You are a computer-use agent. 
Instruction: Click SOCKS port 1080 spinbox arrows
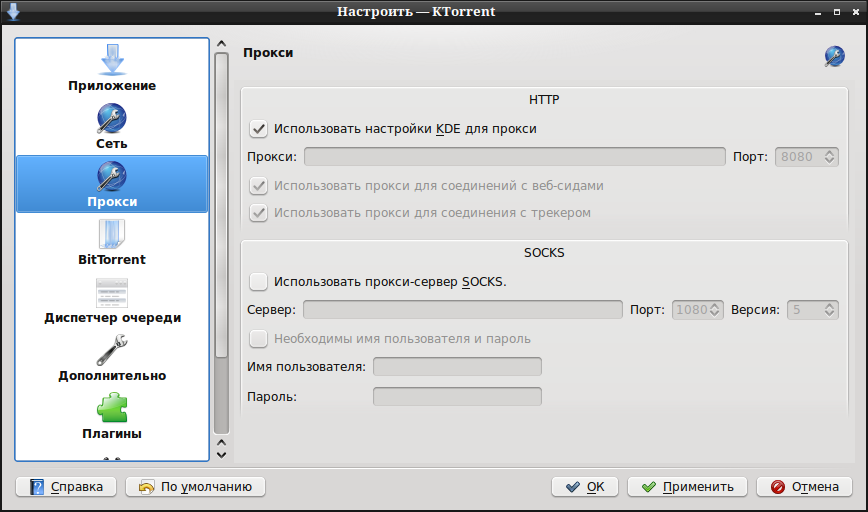click(715, 309)
